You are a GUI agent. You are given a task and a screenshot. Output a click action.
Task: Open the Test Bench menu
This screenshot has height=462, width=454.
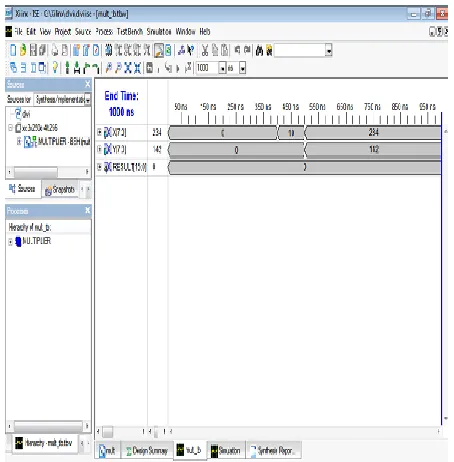coord(130,32)
